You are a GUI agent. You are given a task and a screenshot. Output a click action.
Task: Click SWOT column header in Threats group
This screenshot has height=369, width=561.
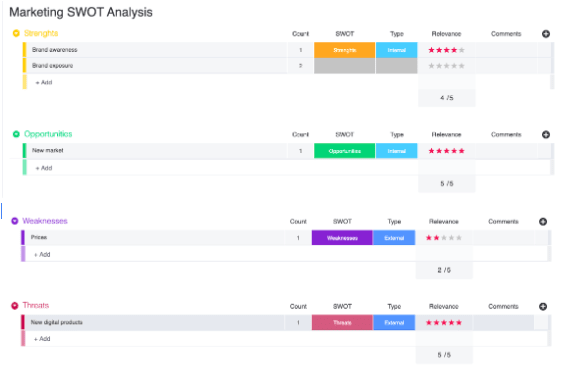[342, 306]
